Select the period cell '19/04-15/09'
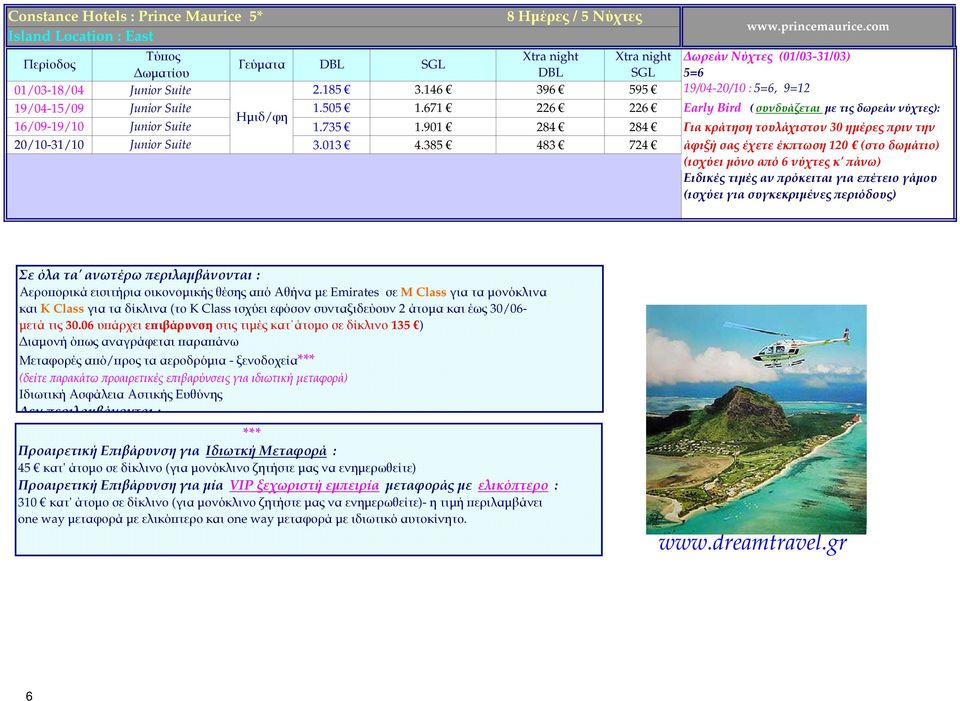Image resolution: width=960 pixels, height=701 pixels. pyautogui.click(x=49, y=108)
